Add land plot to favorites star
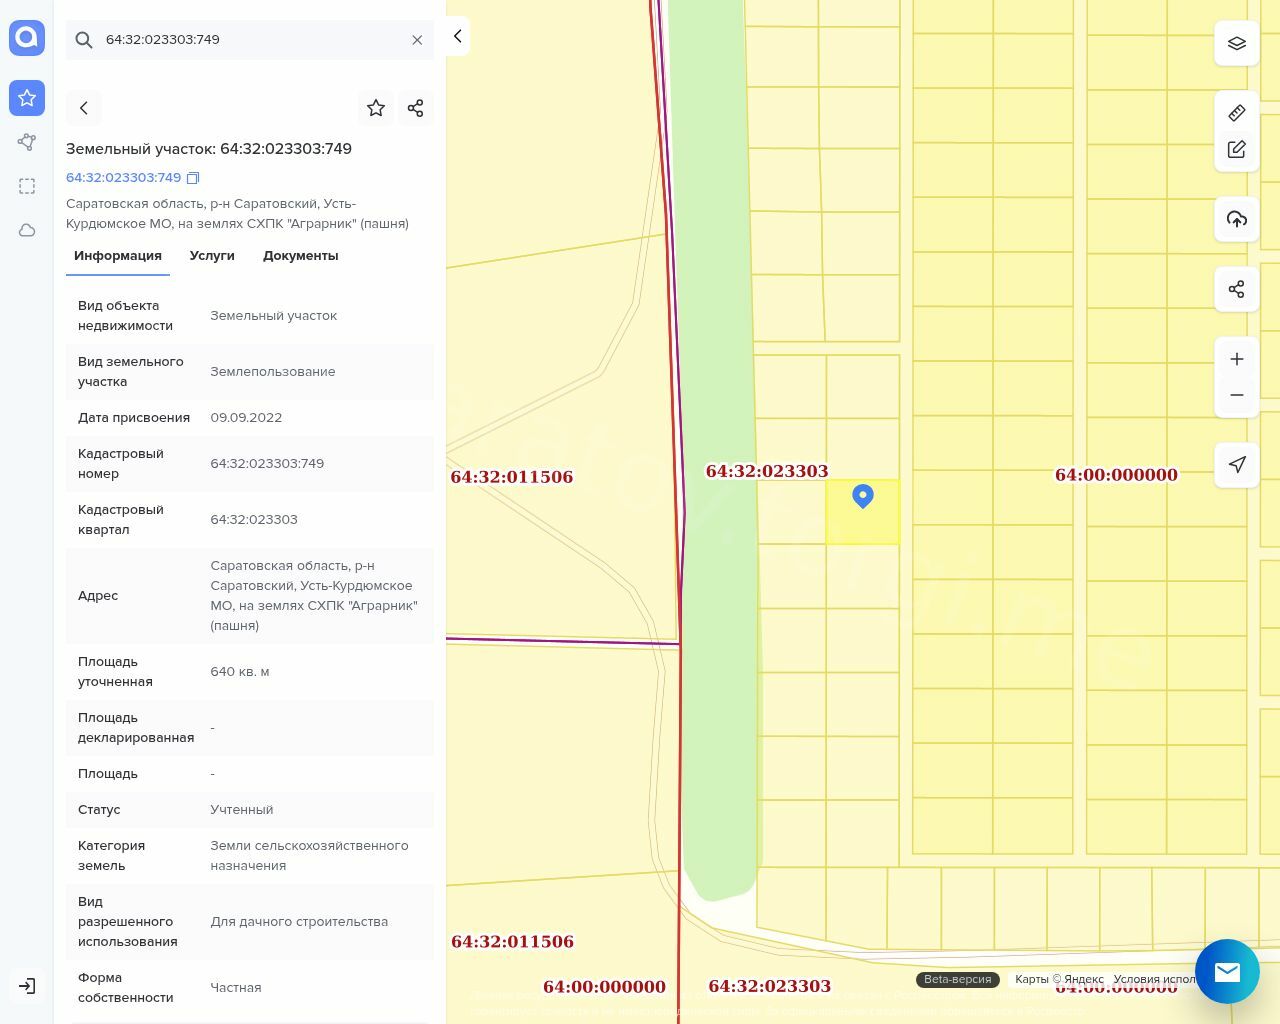Viewport: 1280px width, 1024px height. 376,108
